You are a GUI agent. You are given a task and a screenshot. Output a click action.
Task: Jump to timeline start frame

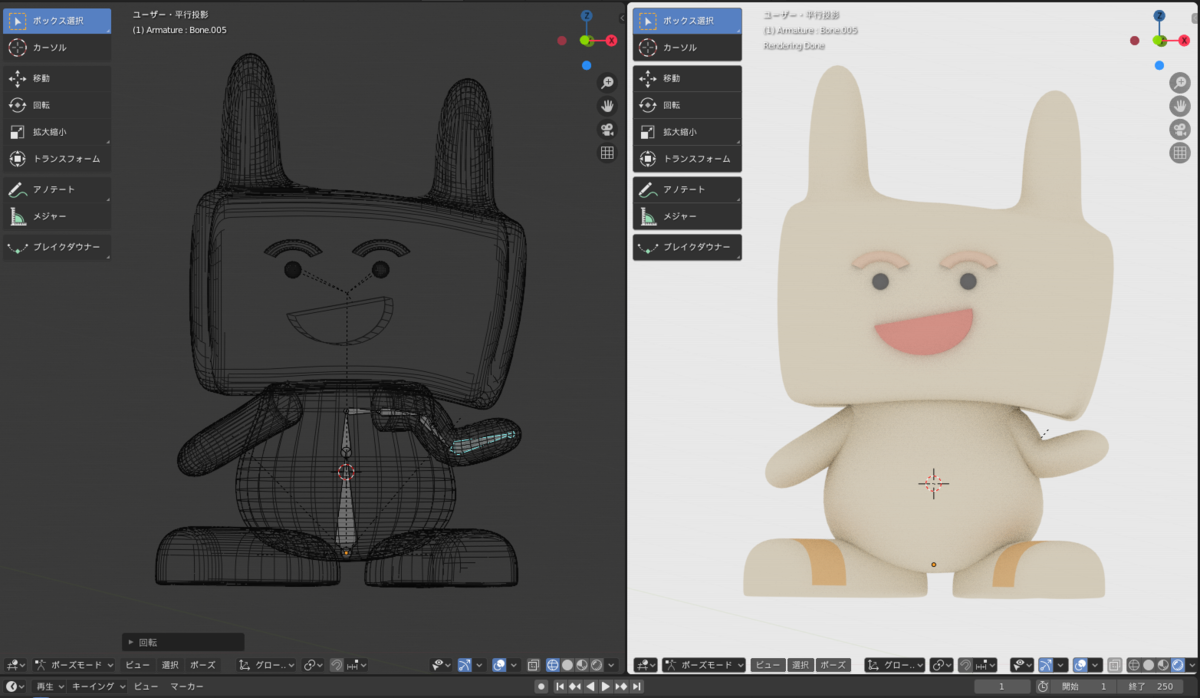(560, 687)
